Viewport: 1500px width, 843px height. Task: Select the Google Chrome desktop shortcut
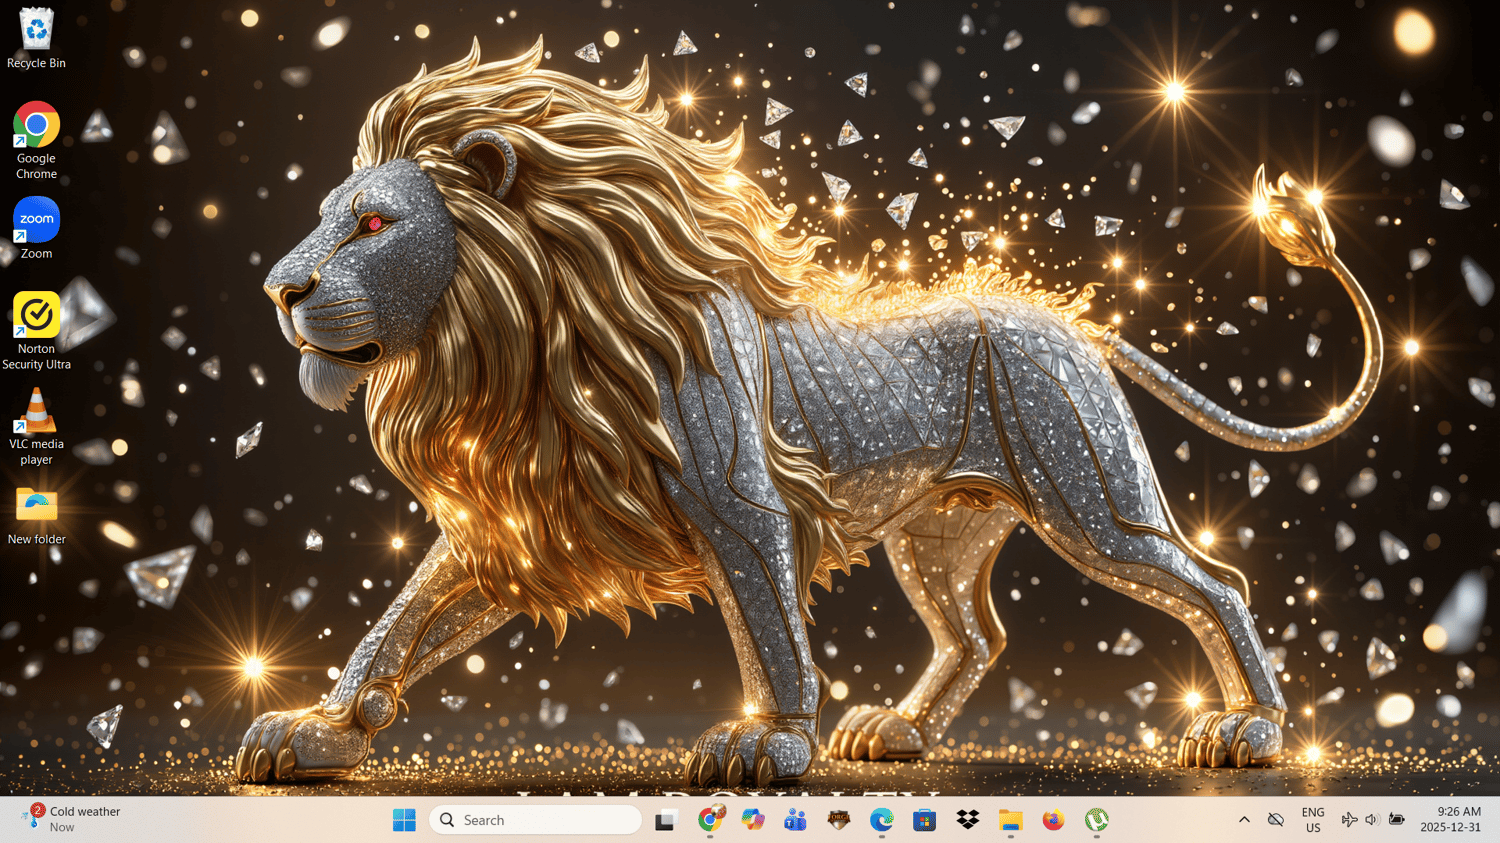click(x=36, y=140)
